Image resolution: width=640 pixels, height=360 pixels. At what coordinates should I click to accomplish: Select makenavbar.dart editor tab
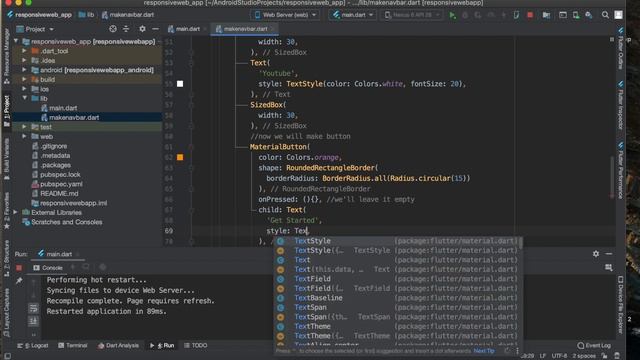click(244, 29)
